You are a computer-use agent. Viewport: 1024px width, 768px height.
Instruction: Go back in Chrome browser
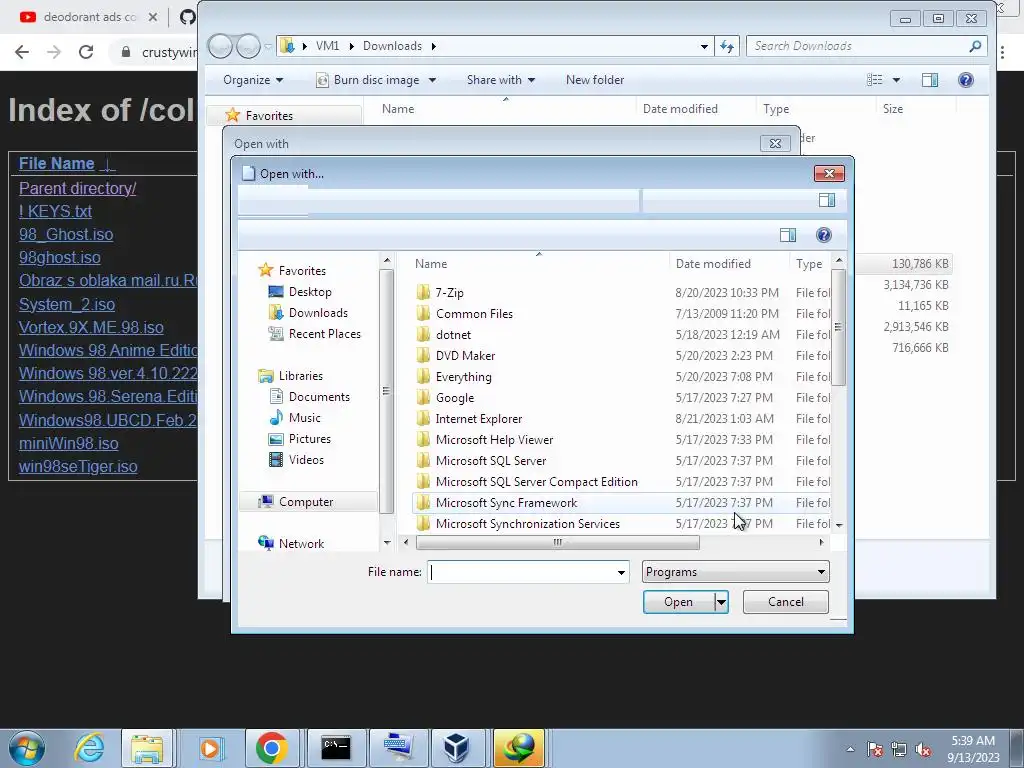click(22, 52)
